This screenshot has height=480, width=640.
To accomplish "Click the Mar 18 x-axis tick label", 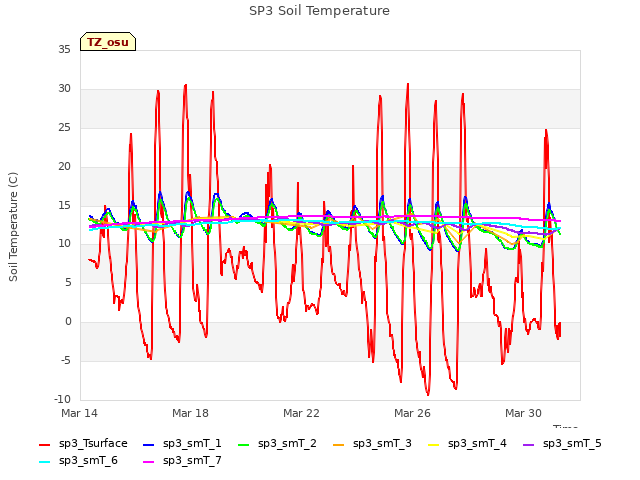I will click(190, 413).
